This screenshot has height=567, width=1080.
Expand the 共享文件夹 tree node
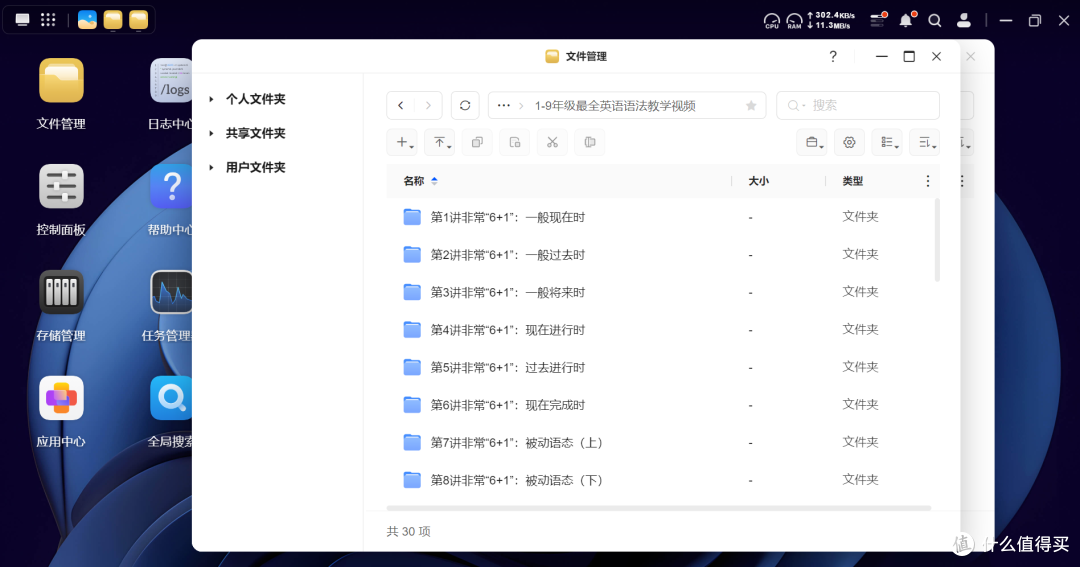[211, 133]
